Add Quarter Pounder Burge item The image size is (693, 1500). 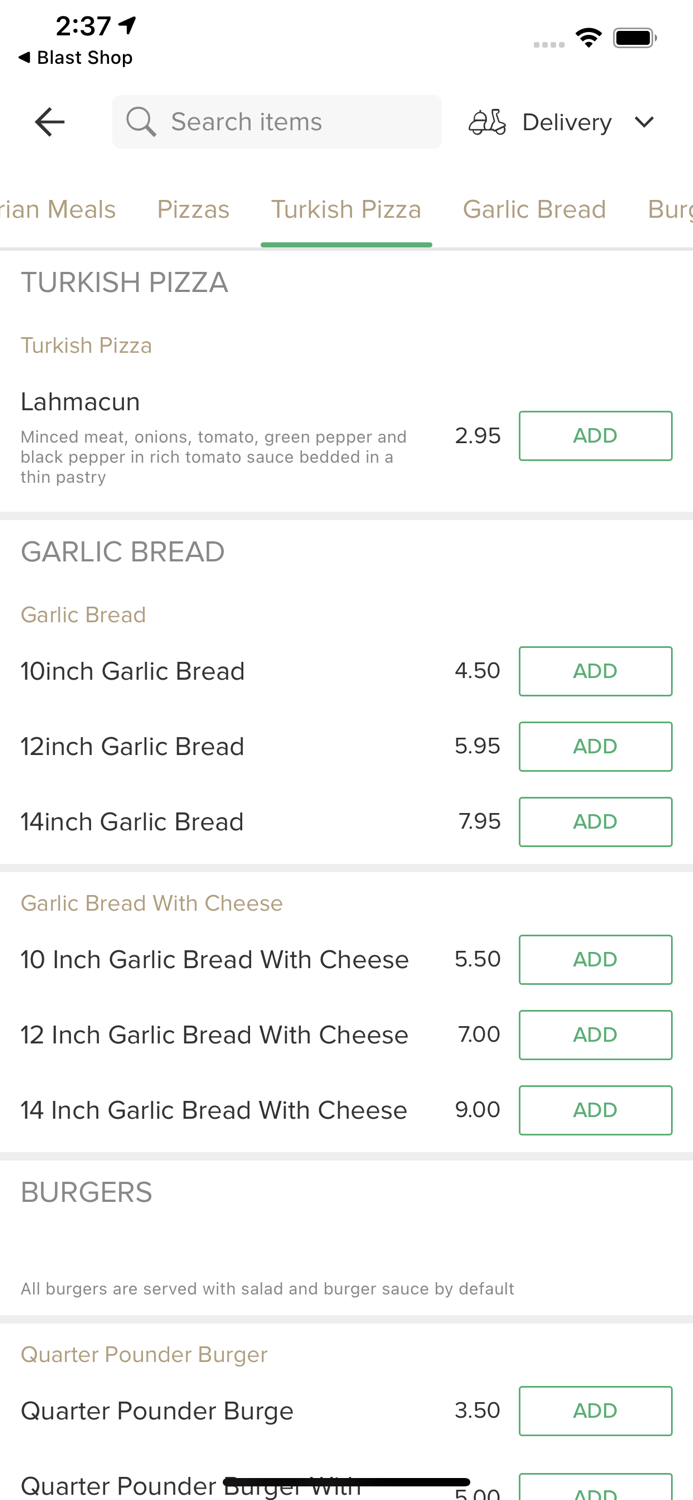pyautogui.click(x=595, y=1411)
